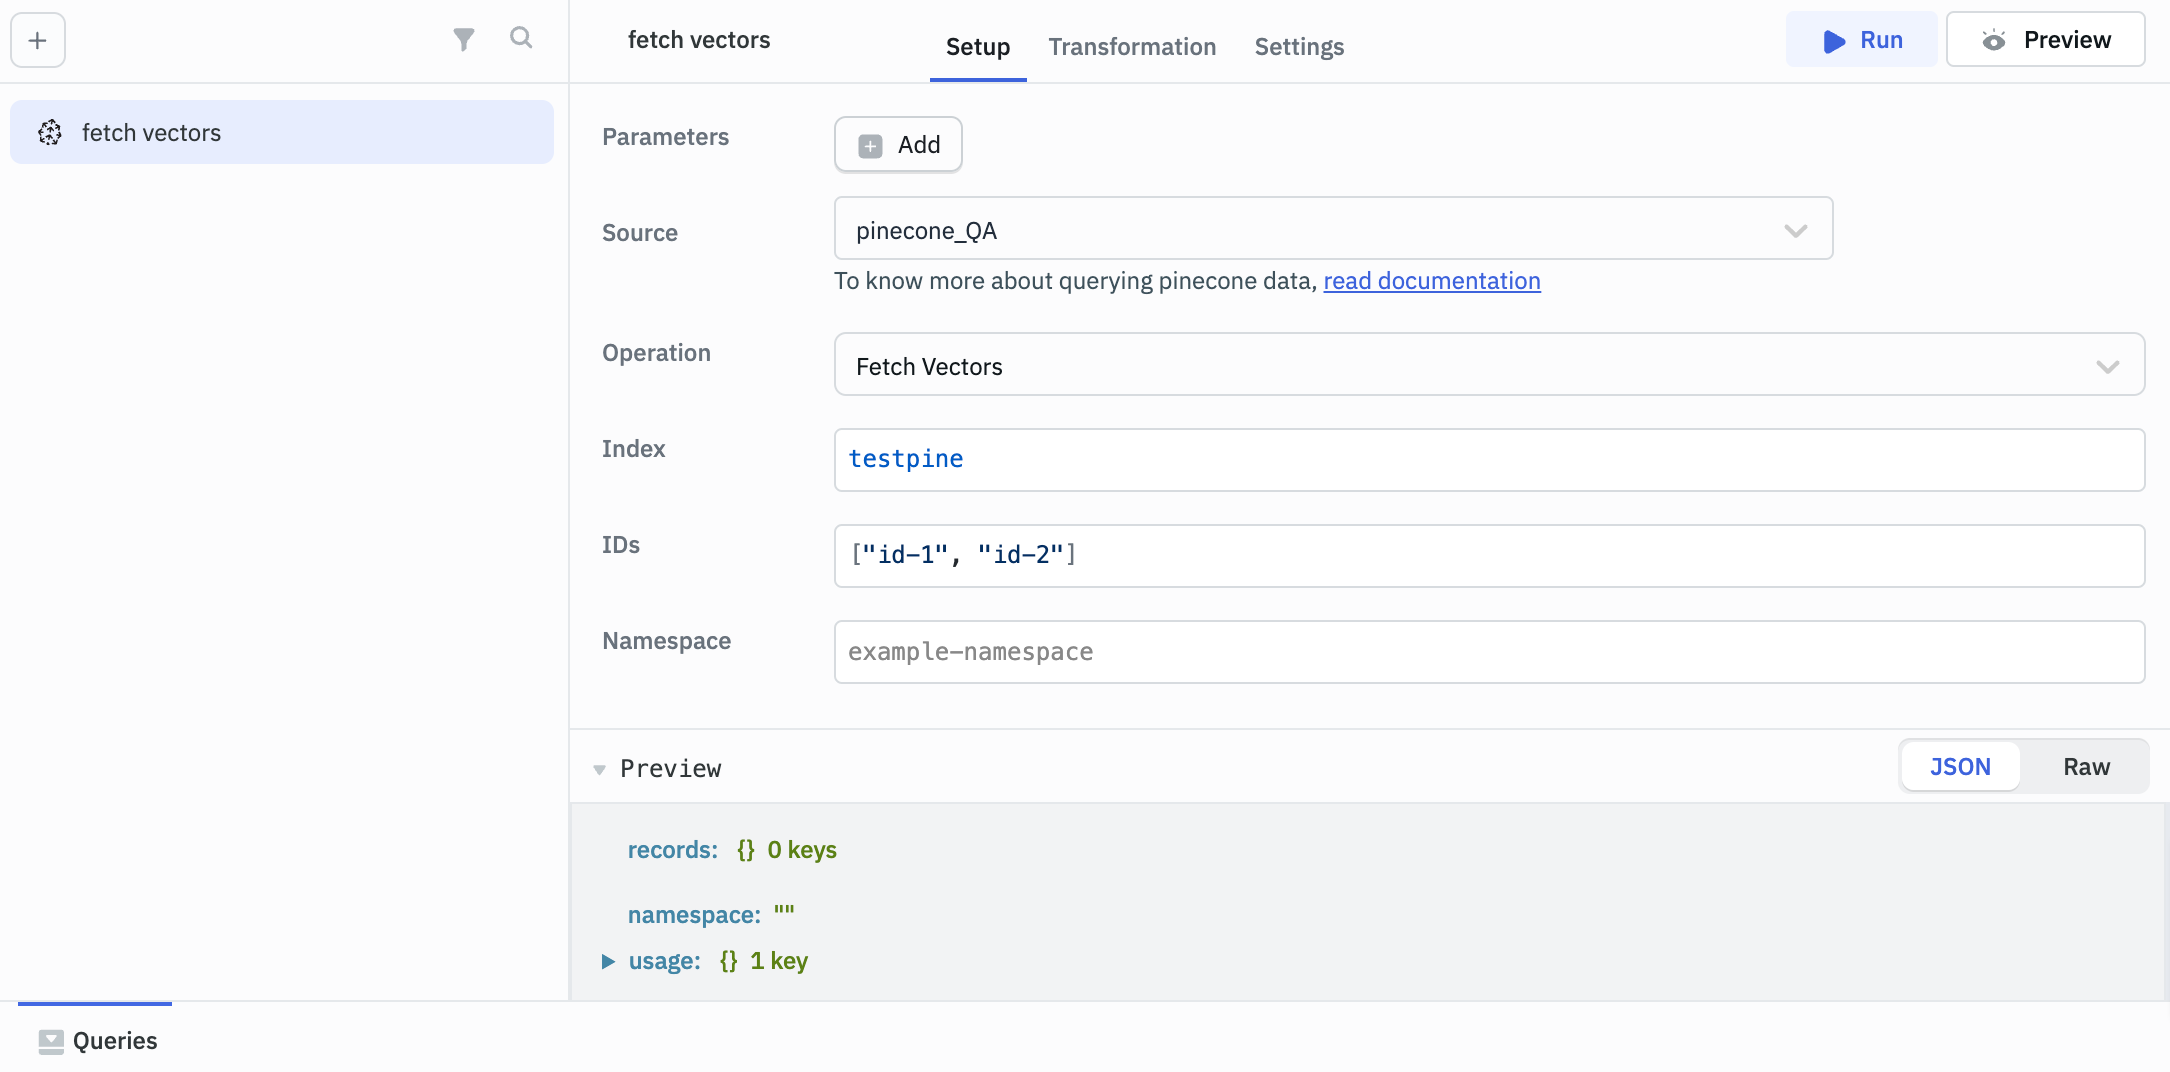Switch preview to Raw view
The height and width of the screenshot is (1072, 2170).
click(2086, 767)
